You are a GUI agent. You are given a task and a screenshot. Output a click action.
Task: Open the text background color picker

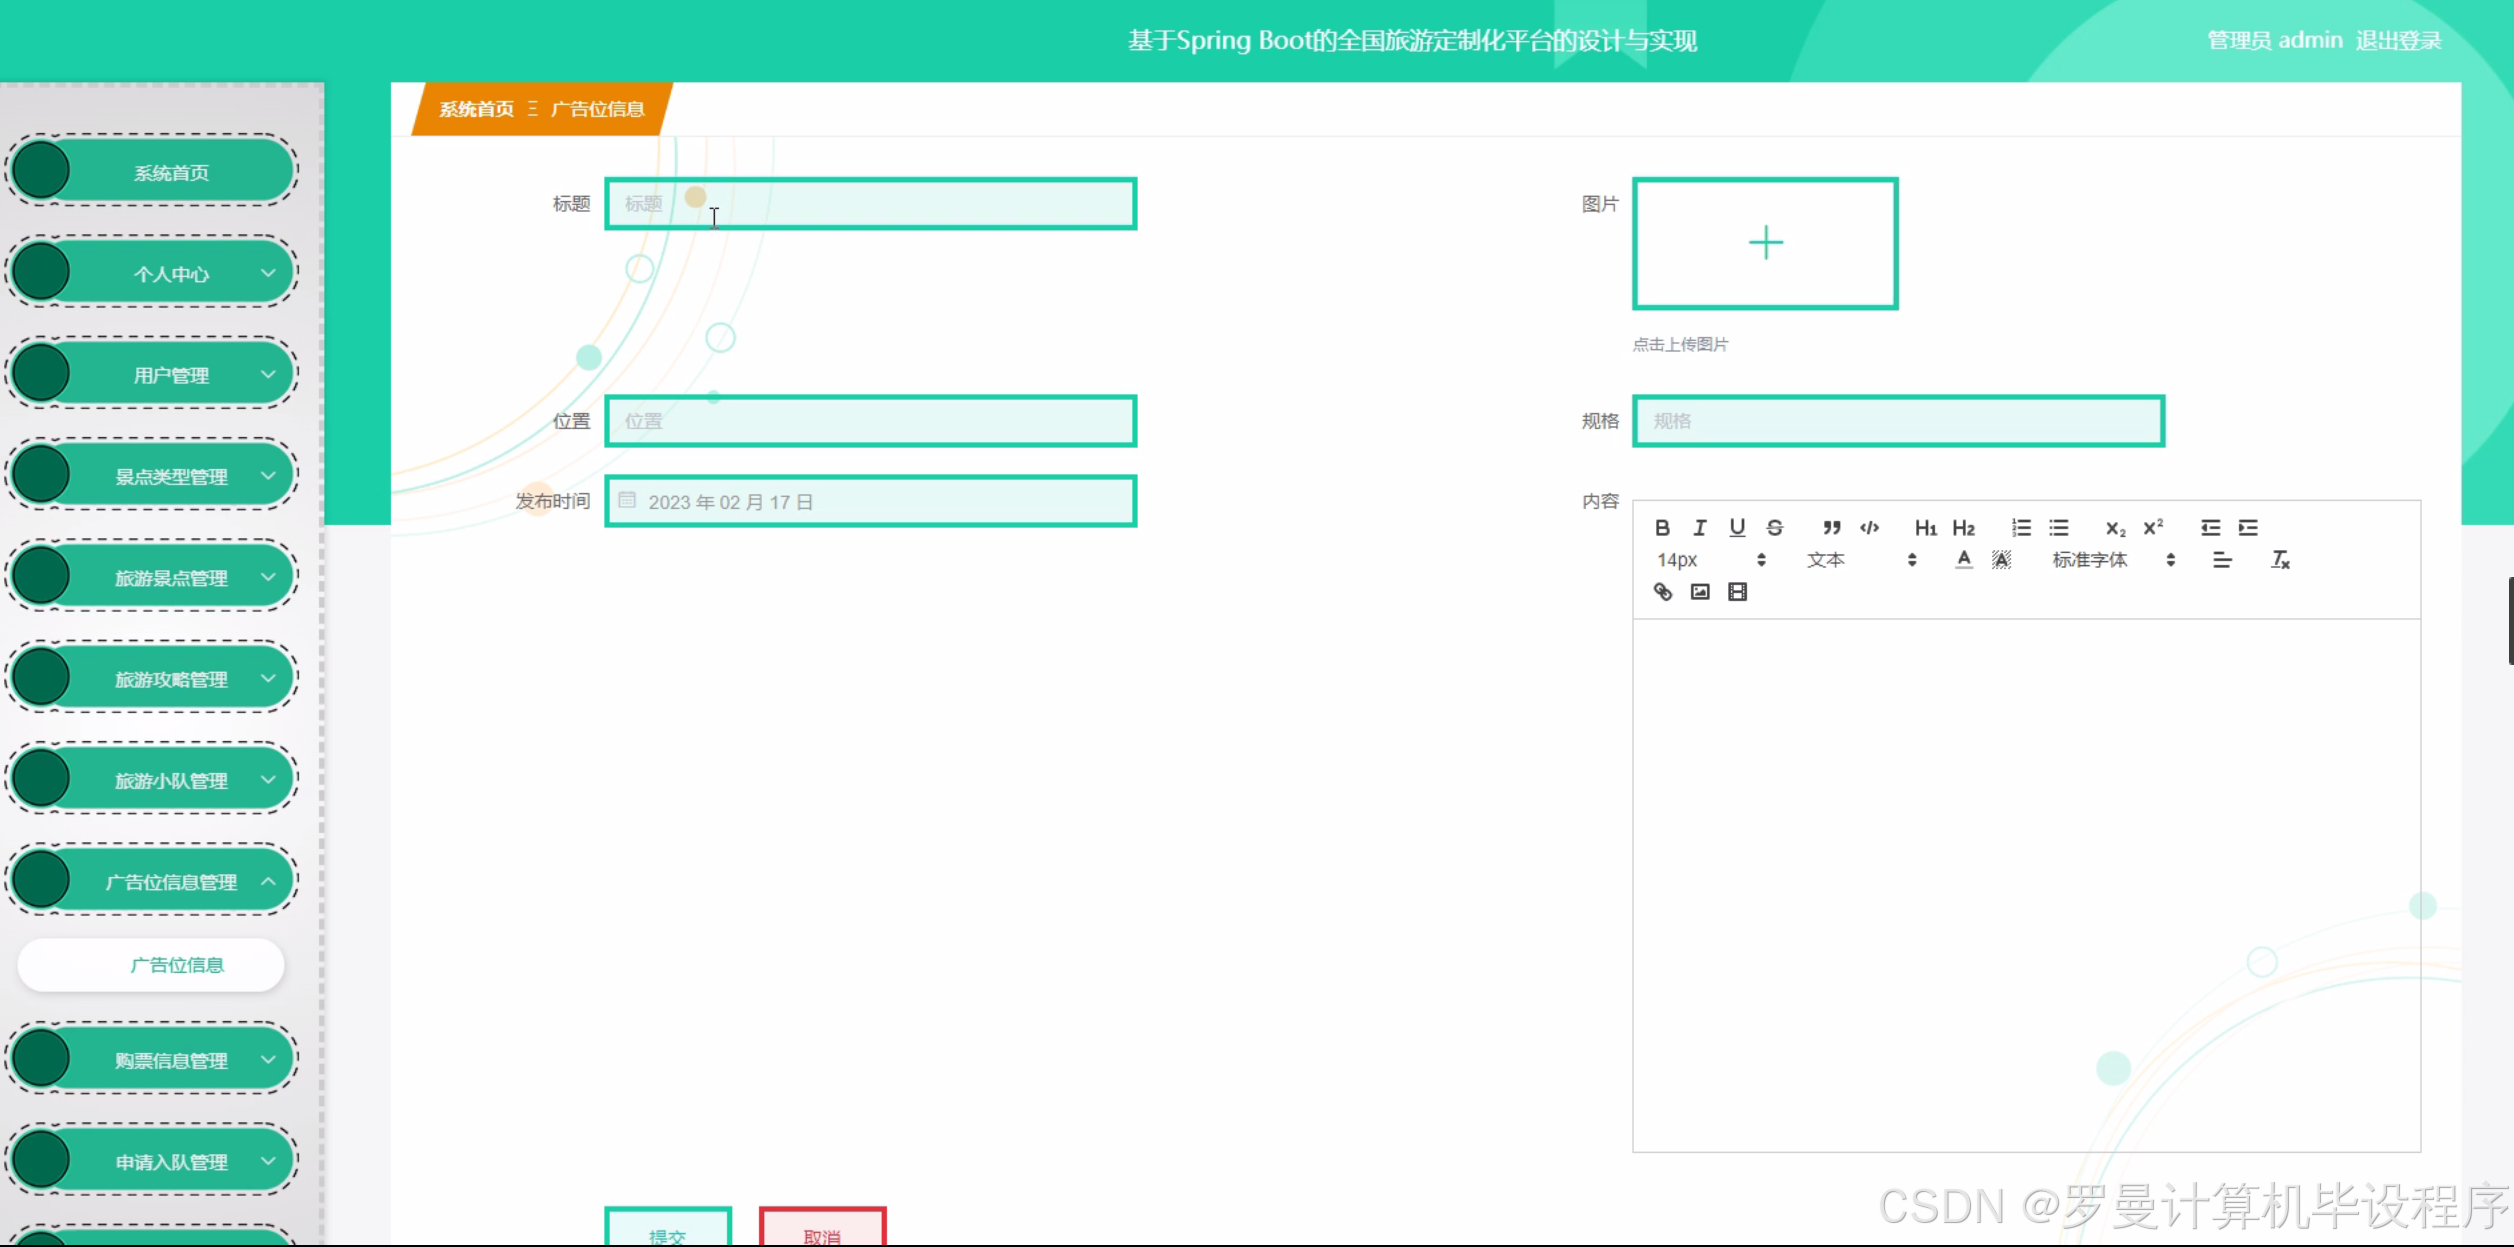2001,560
